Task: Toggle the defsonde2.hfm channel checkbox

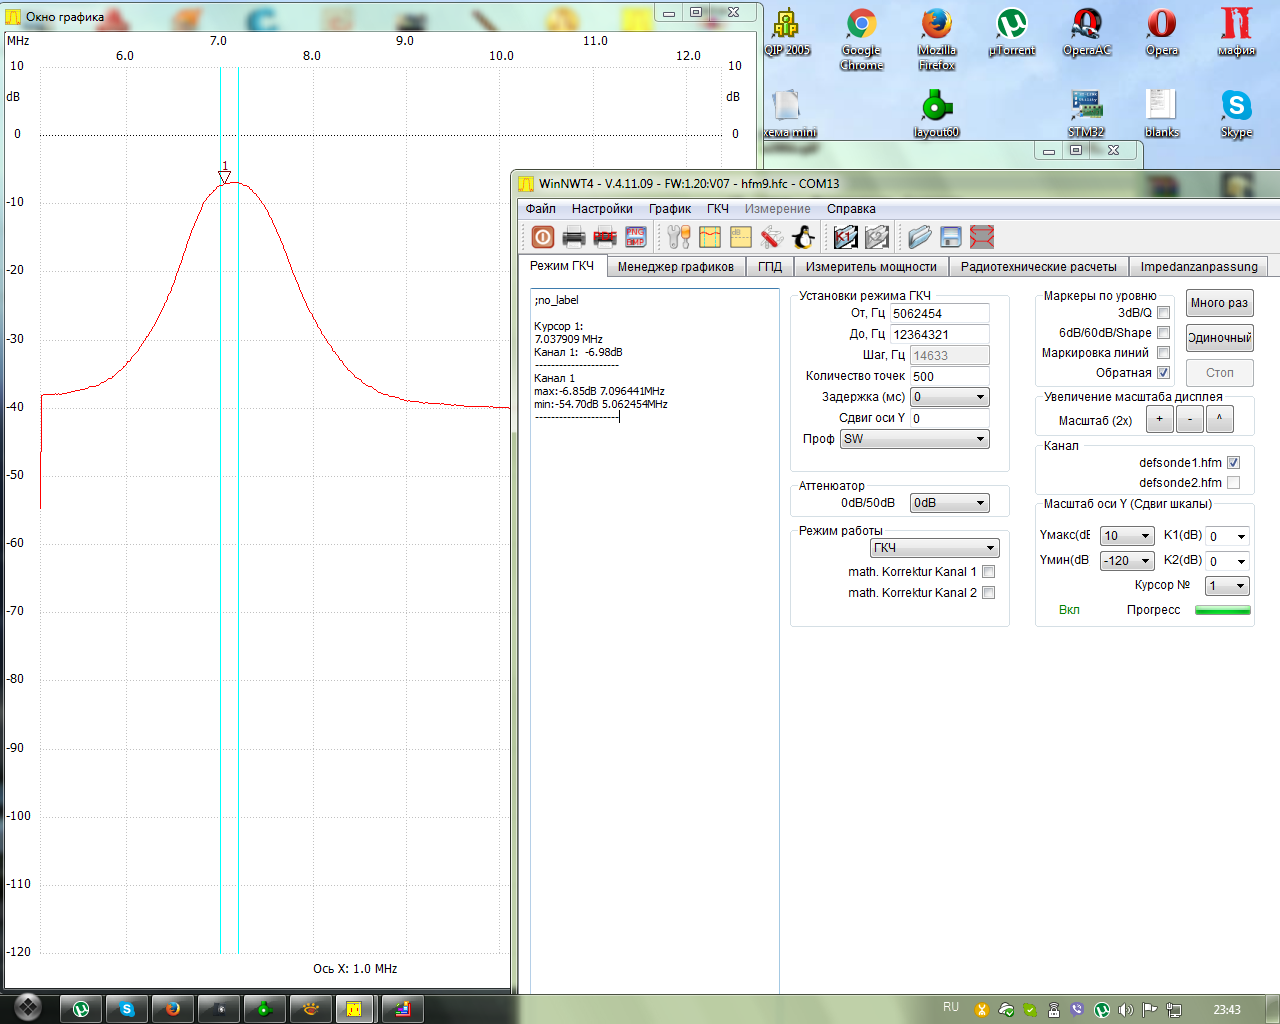Action: (x=1233, y=483)
